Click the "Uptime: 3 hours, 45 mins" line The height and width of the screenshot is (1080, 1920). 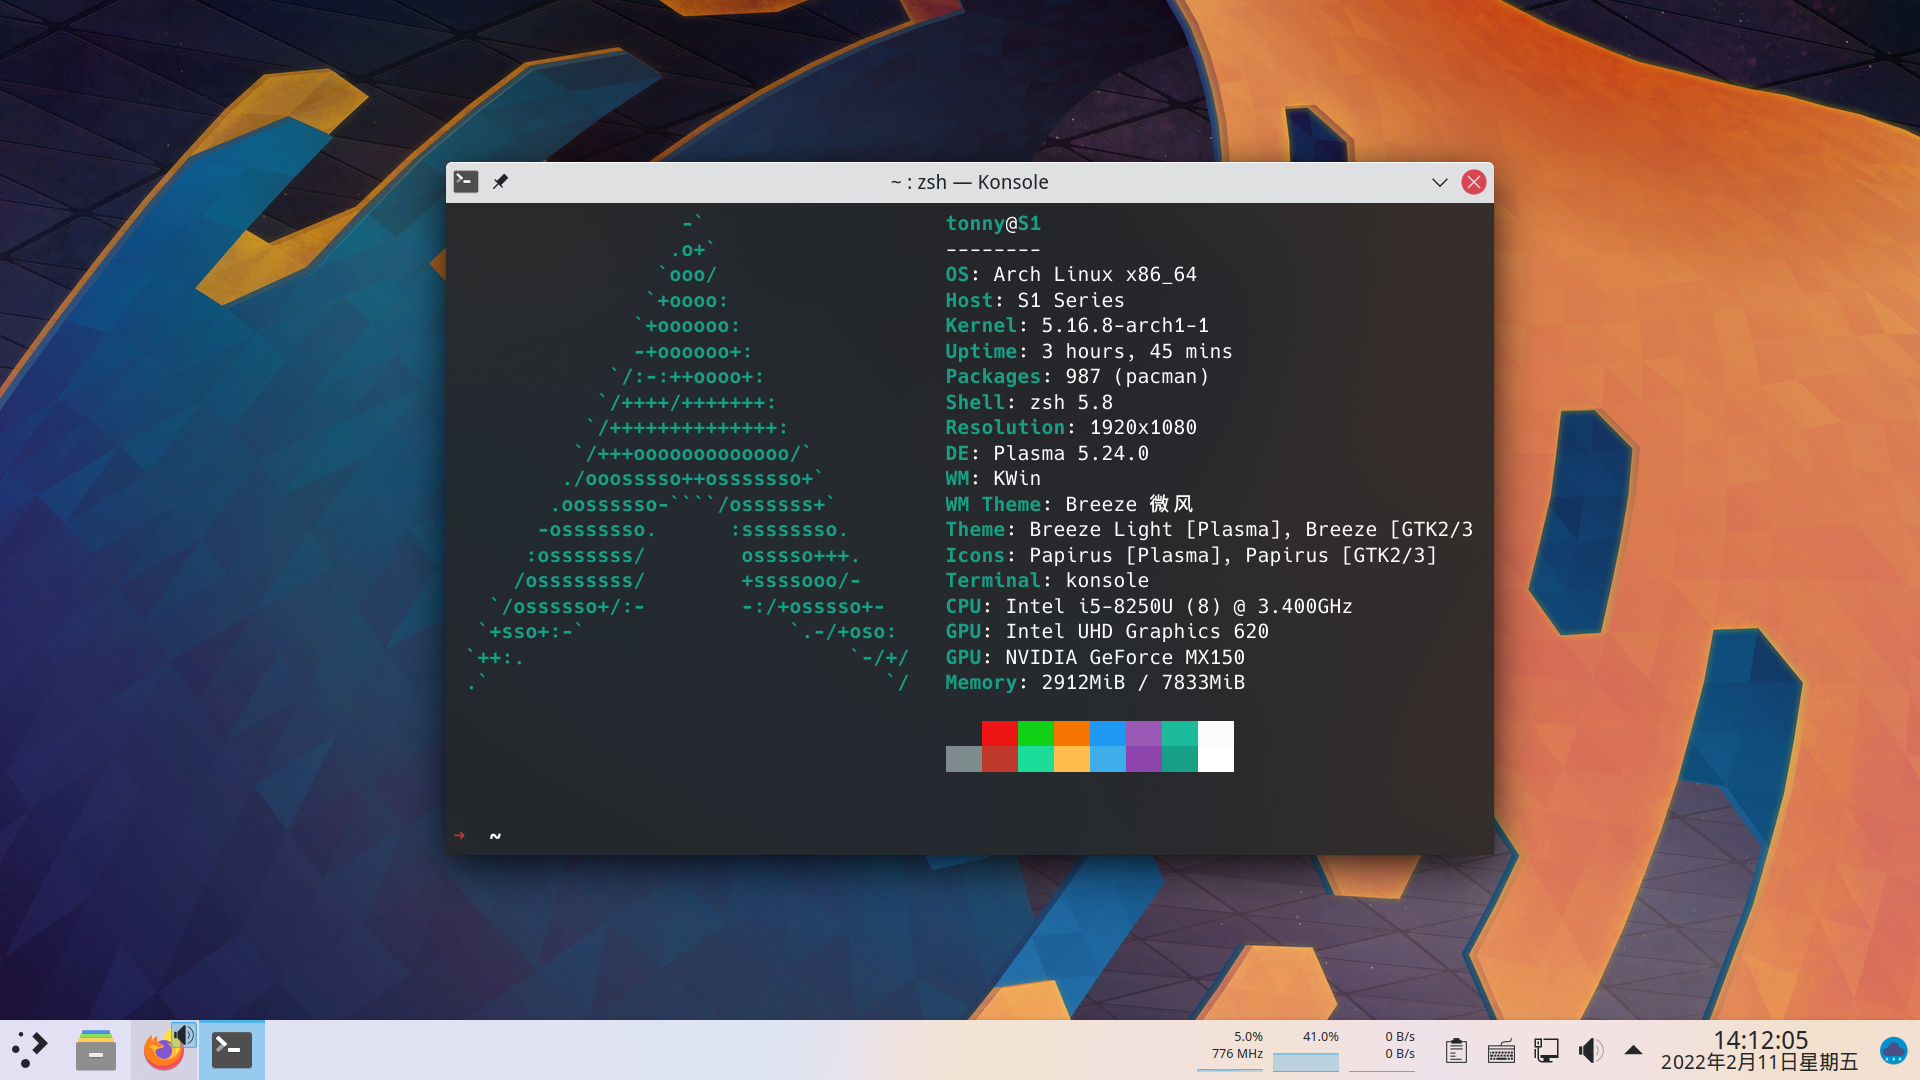1089,351
